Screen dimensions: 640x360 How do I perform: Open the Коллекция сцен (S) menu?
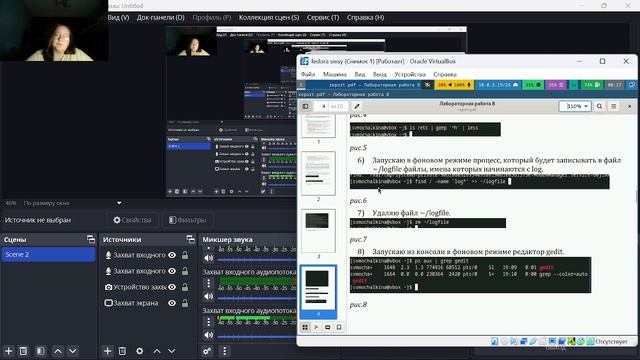[x=269, y=18]
